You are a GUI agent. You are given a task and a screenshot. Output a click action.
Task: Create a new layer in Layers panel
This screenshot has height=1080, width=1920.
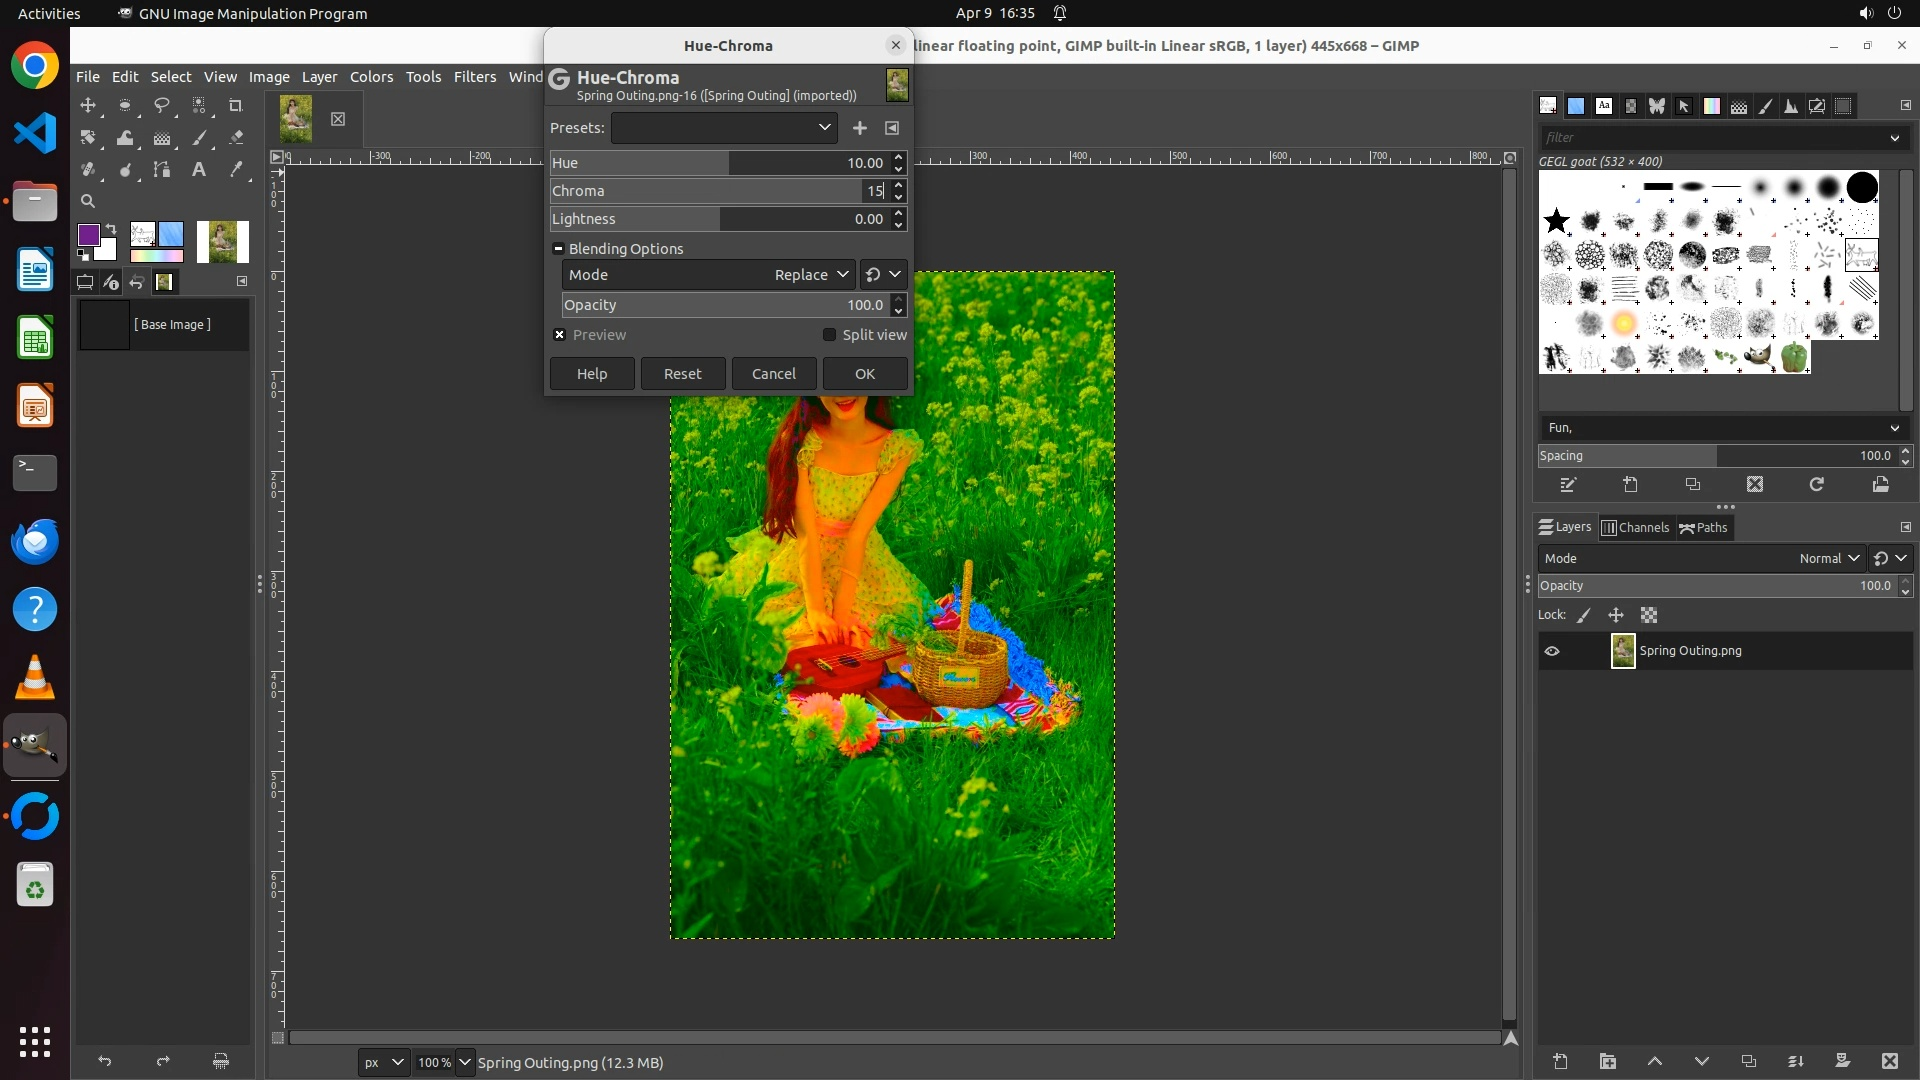click(1560, 1061)
